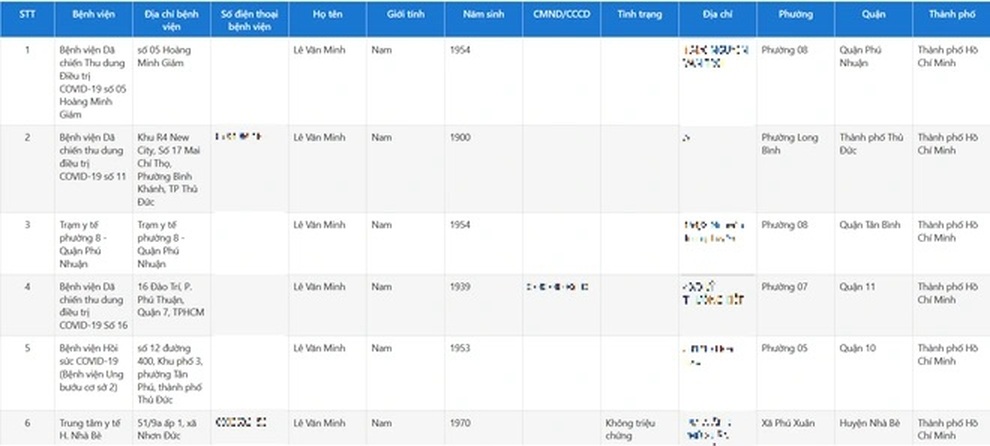The image size is (990, 446).
Task: Click 'Thành phố Hồ Chí Minh' in row 1
Action: (949, 56)
